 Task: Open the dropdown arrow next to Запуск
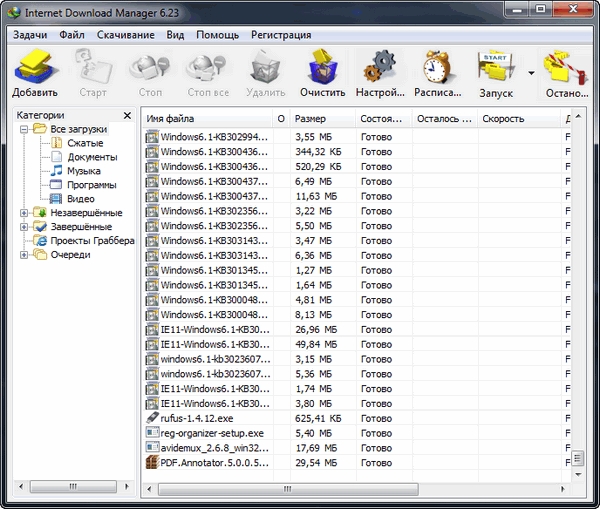tap(532, 73)
